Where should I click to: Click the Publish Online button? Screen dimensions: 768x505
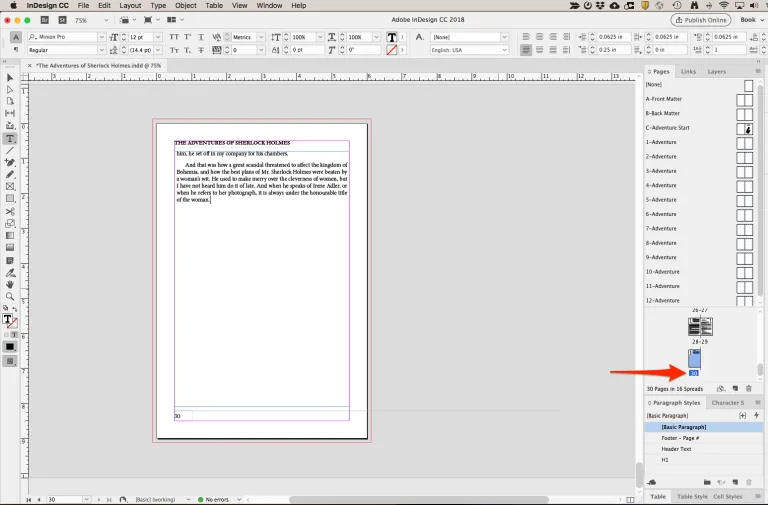[x=701, y=20]
